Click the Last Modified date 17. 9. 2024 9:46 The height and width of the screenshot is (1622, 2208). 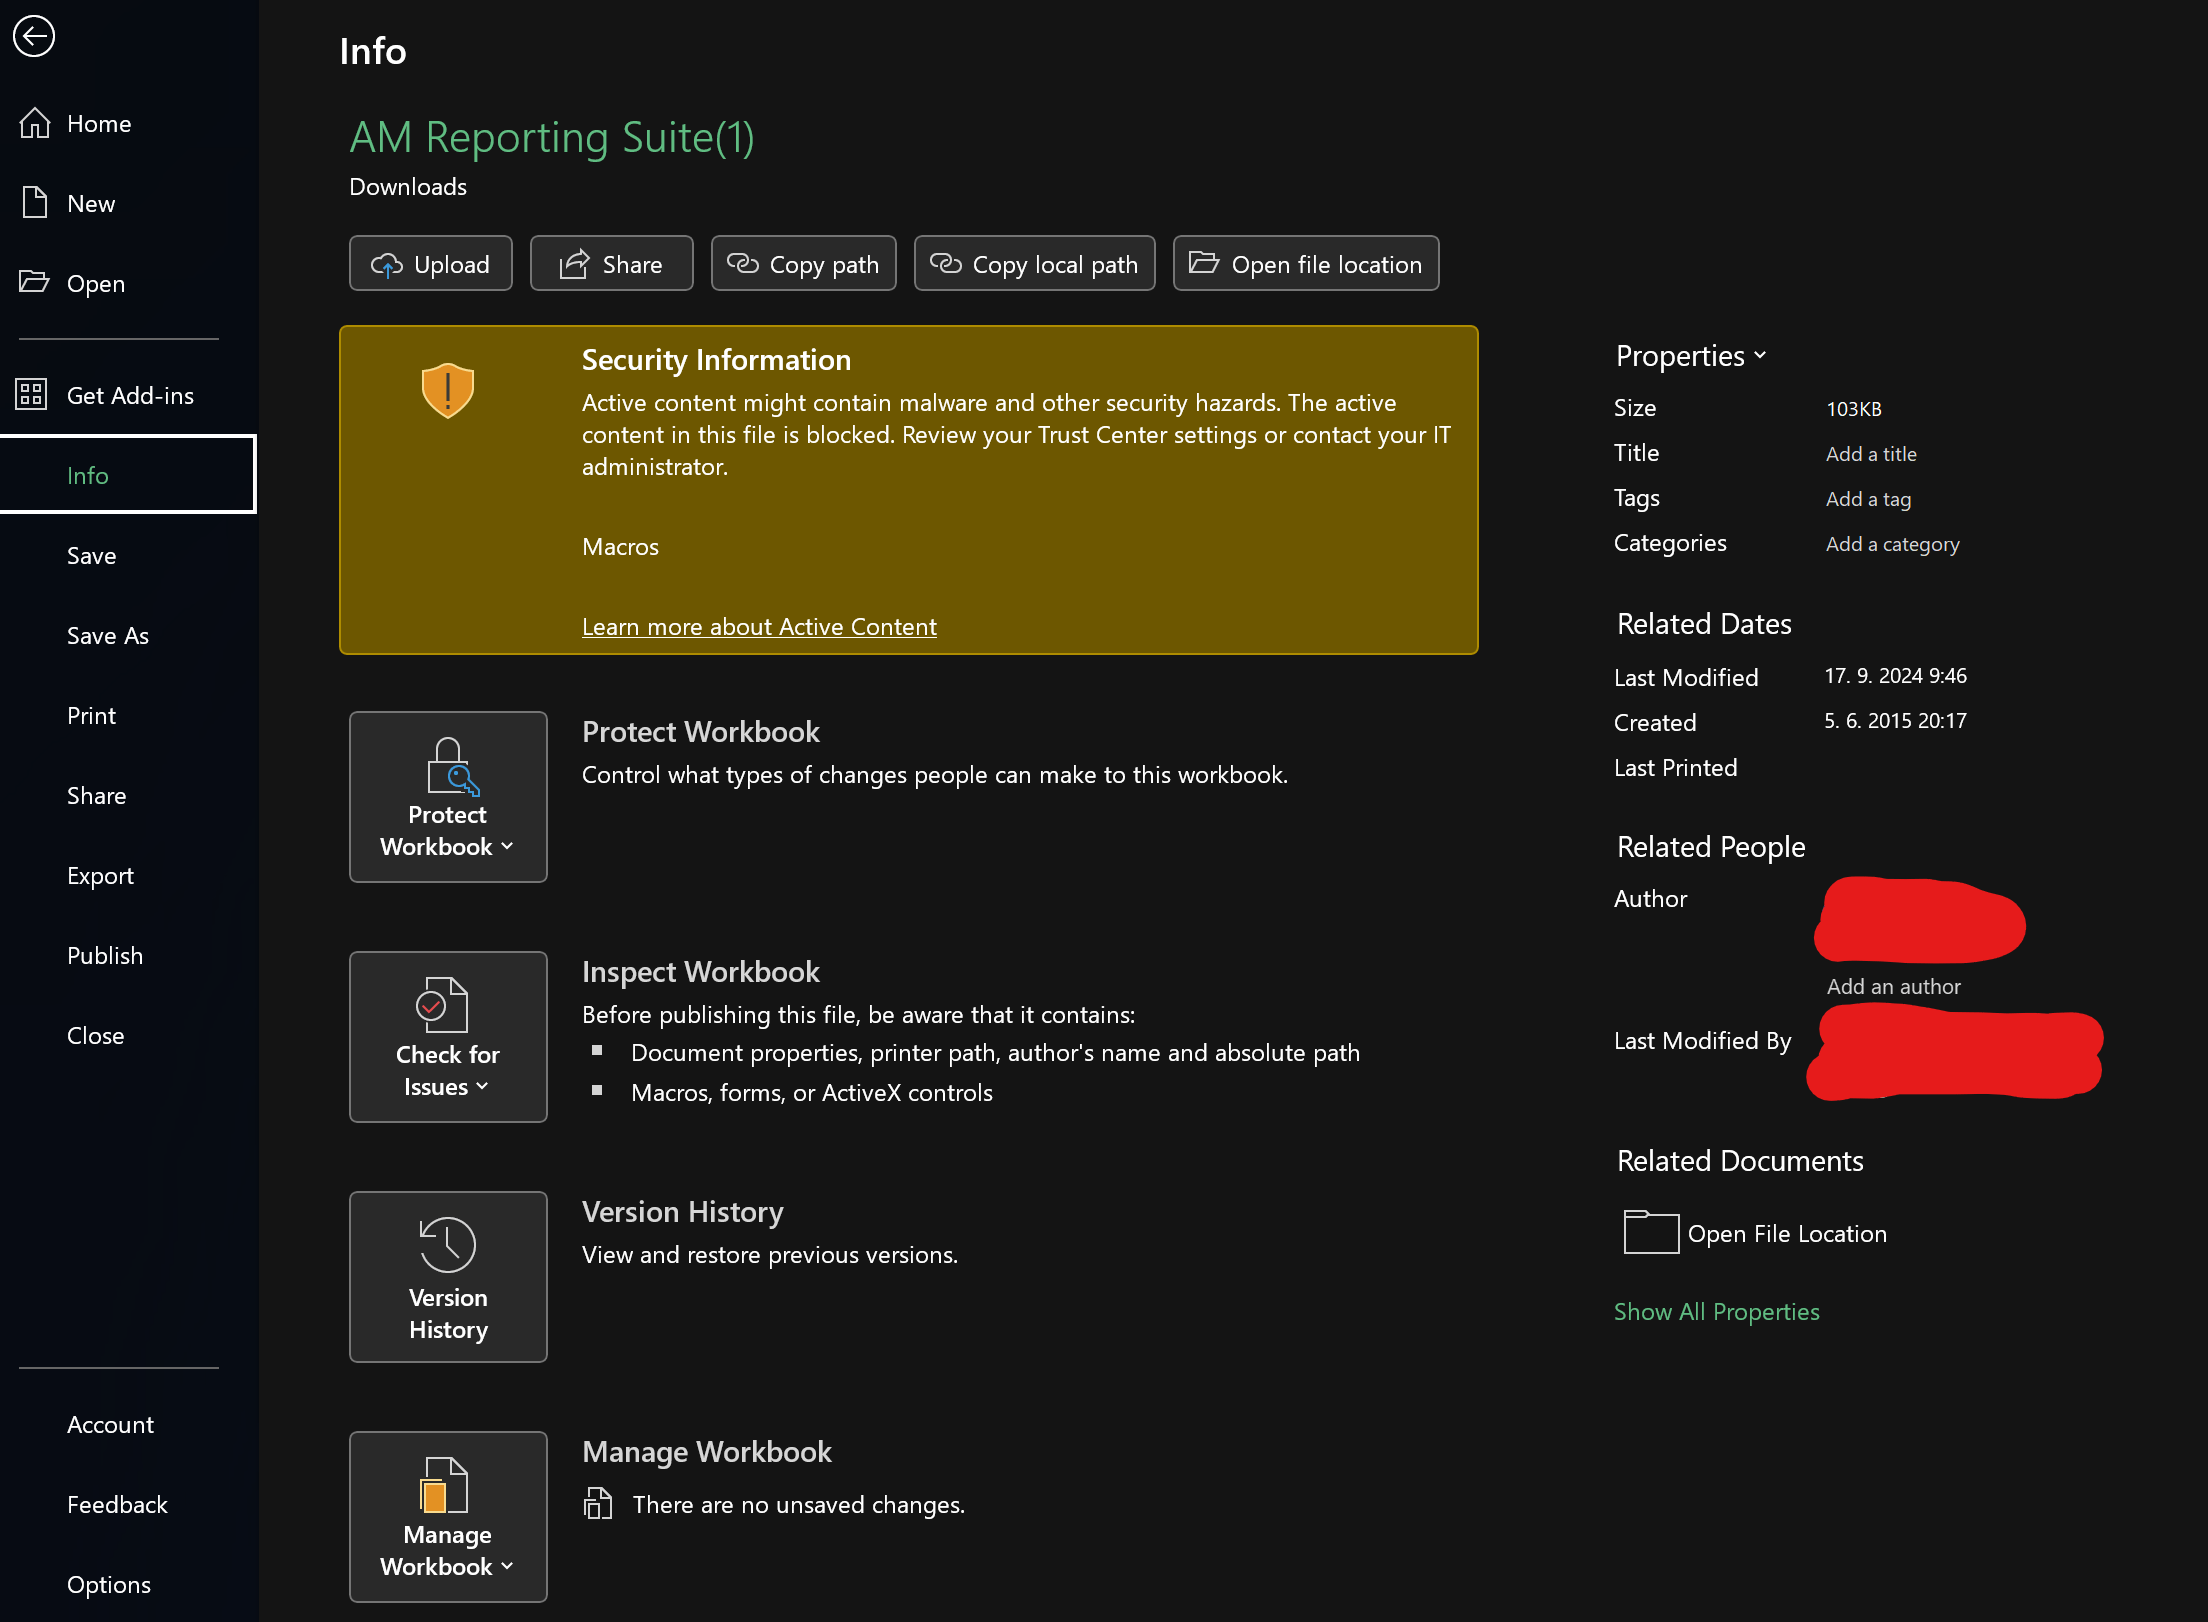(x=1895, y=676)
